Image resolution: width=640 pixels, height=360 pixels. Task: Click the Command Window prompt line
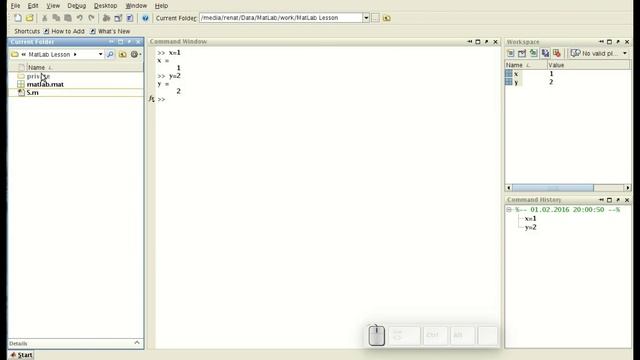click(x=327, y=99)
